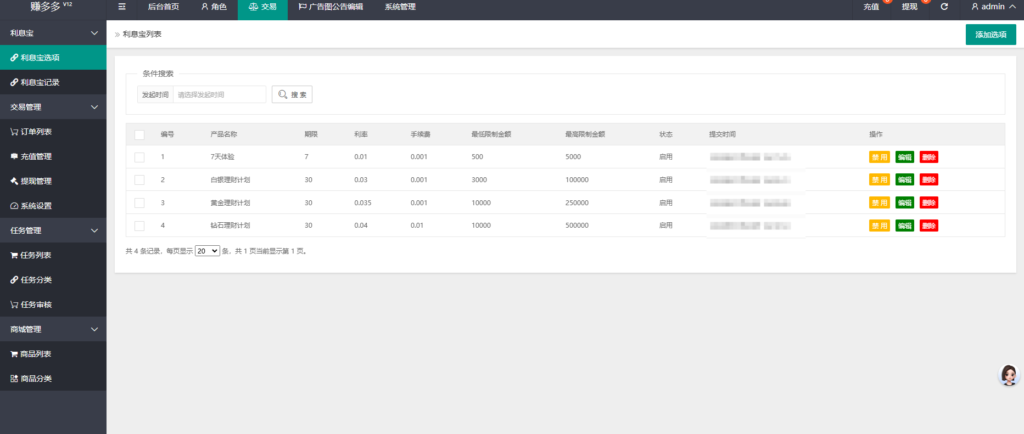Open the 提现 notification in top bar
This screenshot has height=434, width=1024.
point(910,7)
